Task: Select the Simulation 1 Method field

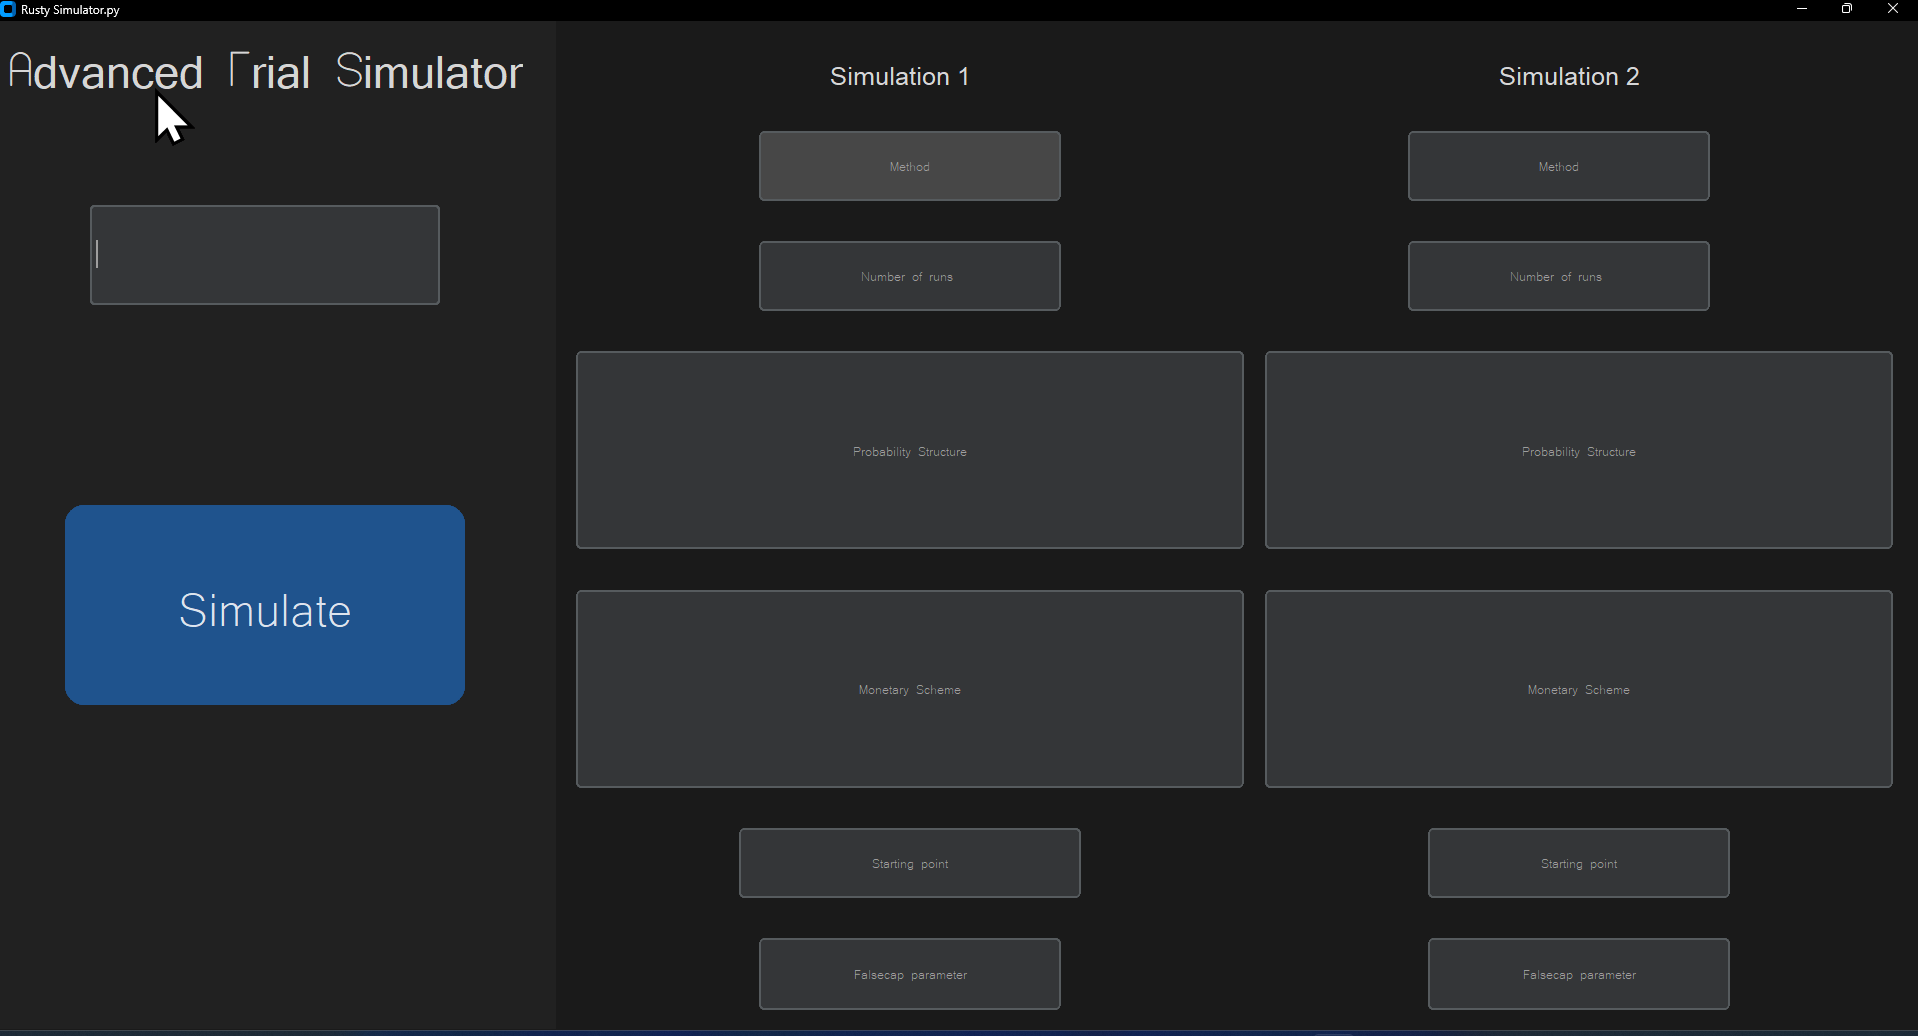Action: click(x=909, y=166)
